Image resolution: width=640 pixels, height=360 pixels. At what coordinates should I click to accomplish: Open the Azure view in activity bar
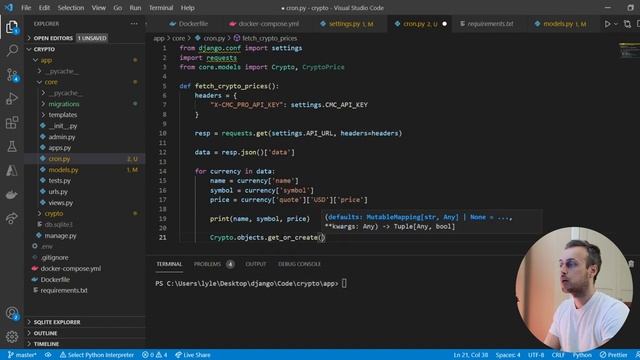coord(12,170)
